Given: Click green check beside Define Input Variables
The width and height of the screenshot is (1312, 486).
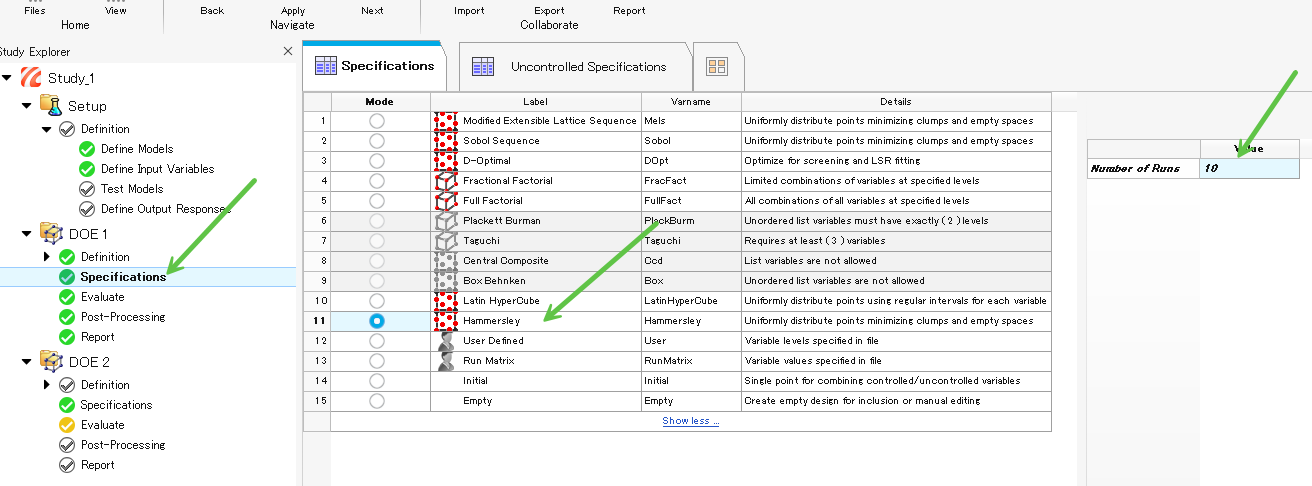Looking at the screenshot, I should coord(87,169).
